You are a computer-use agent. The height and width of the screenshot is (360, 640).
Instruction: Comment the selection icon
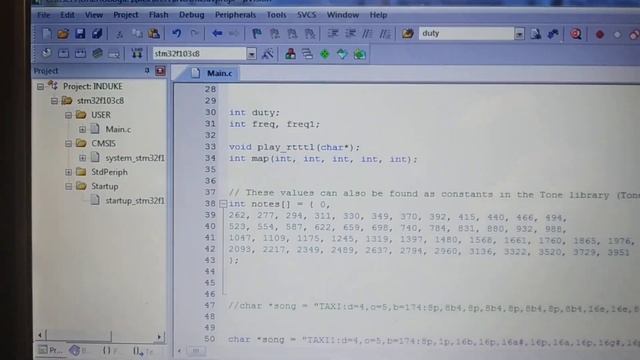[368, 33]
